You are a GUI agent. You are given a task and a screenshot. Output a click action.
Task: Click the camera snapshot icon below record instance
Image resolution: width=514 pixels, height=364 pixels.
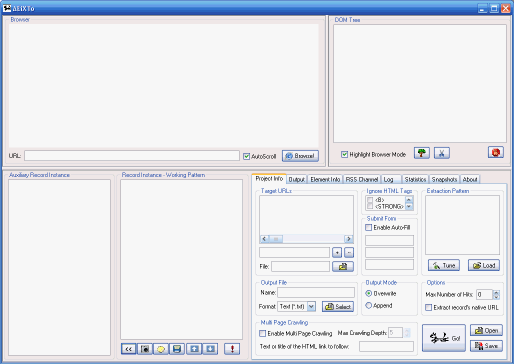click(145, 349)
